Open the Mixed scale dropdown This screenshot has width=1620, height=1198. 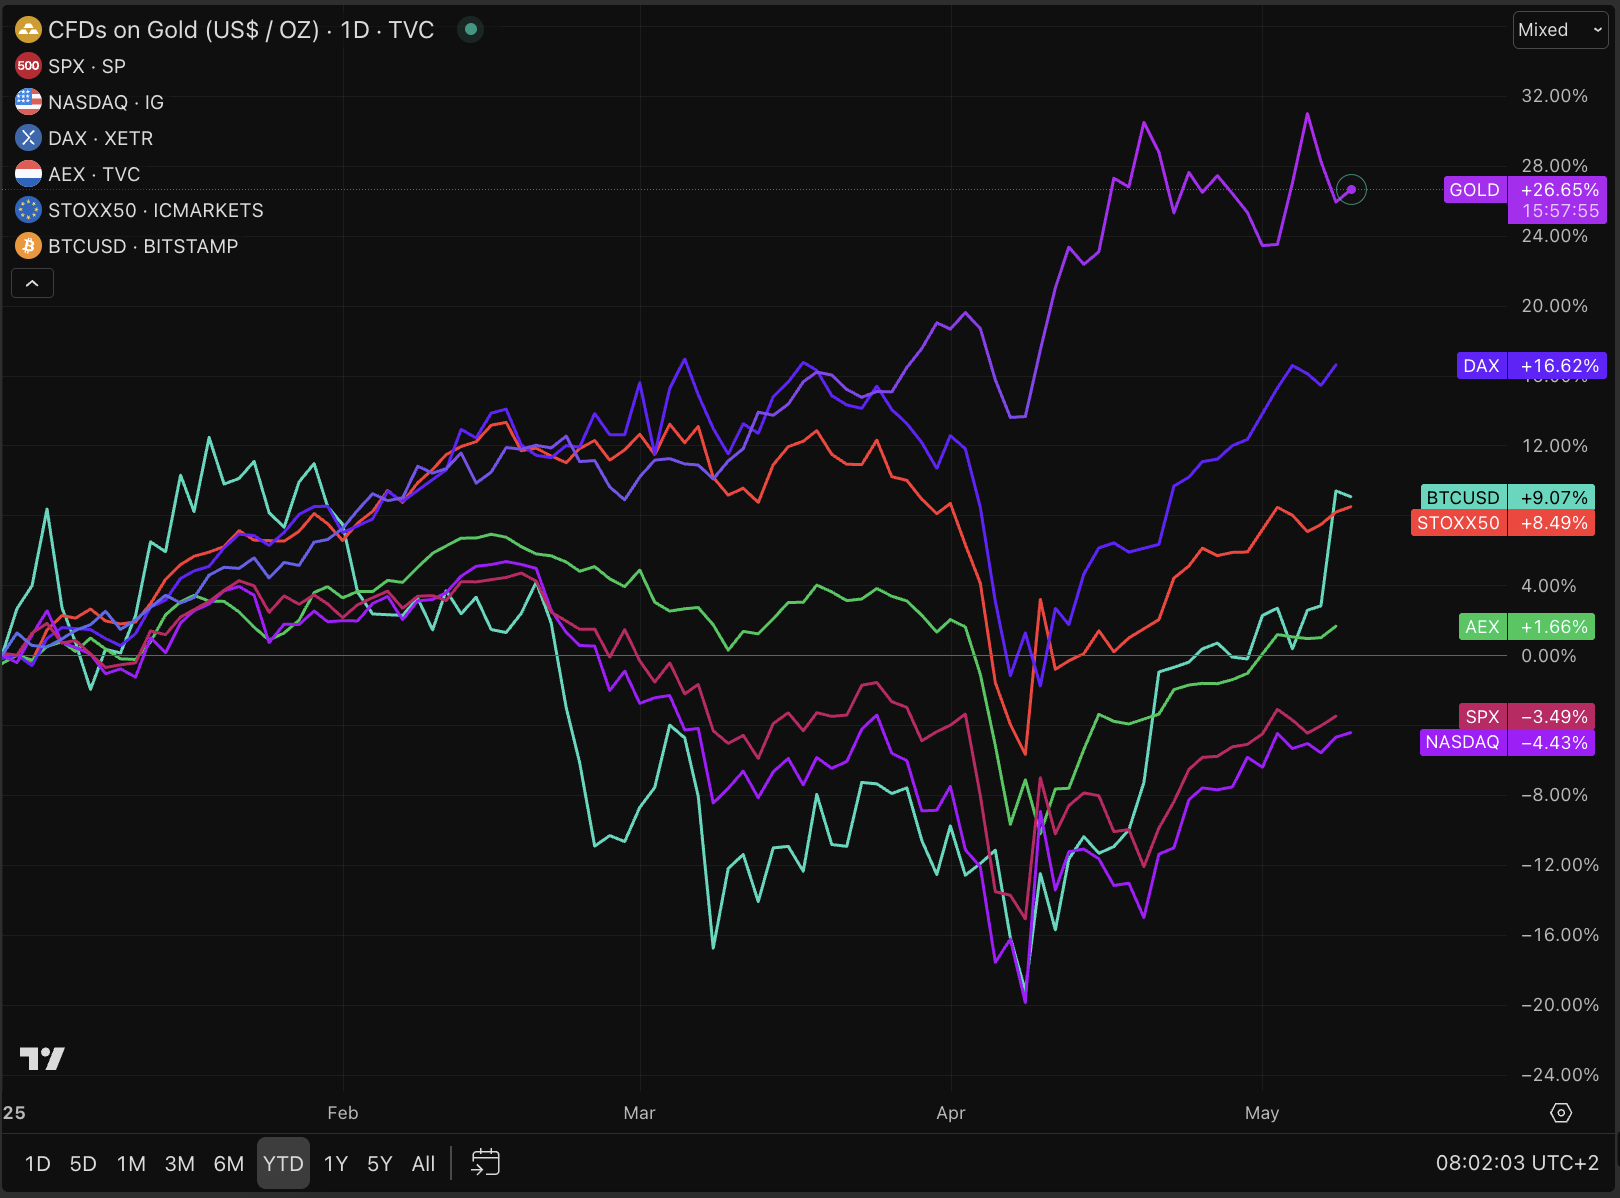point(1560,30)
